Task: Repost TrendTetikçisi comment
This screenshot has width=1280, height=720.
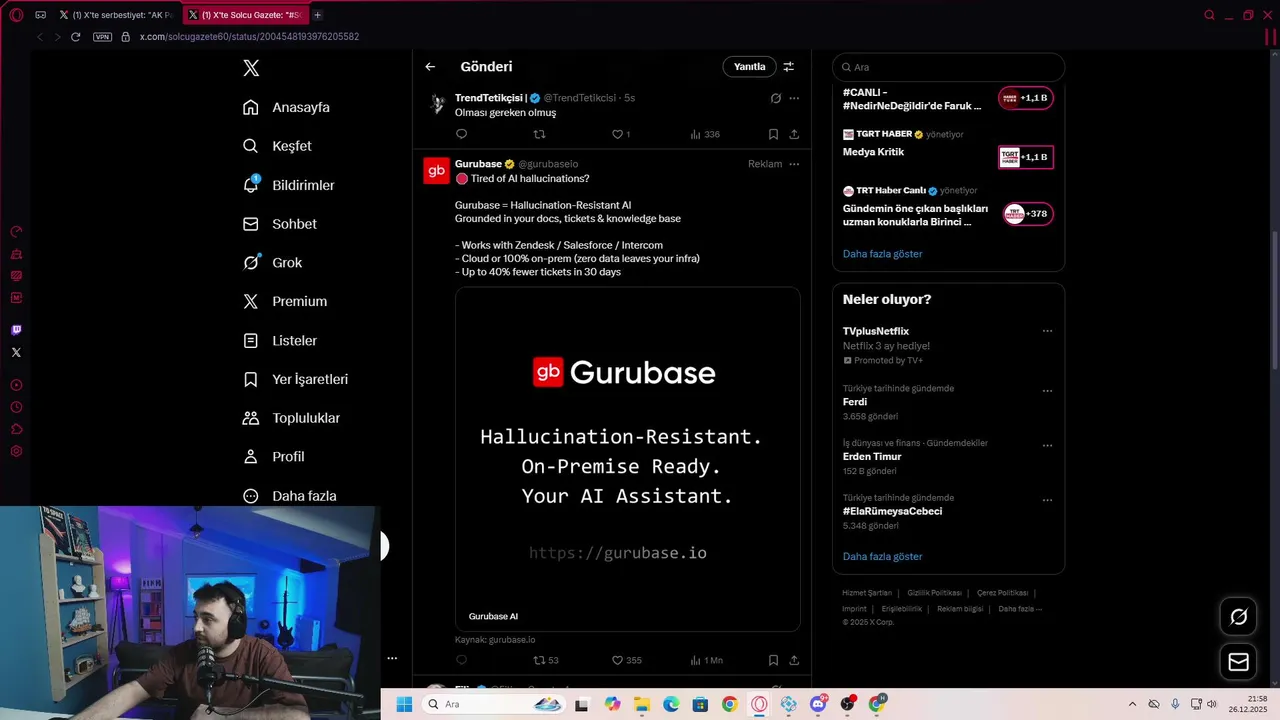Action: [x=539, y=134]
